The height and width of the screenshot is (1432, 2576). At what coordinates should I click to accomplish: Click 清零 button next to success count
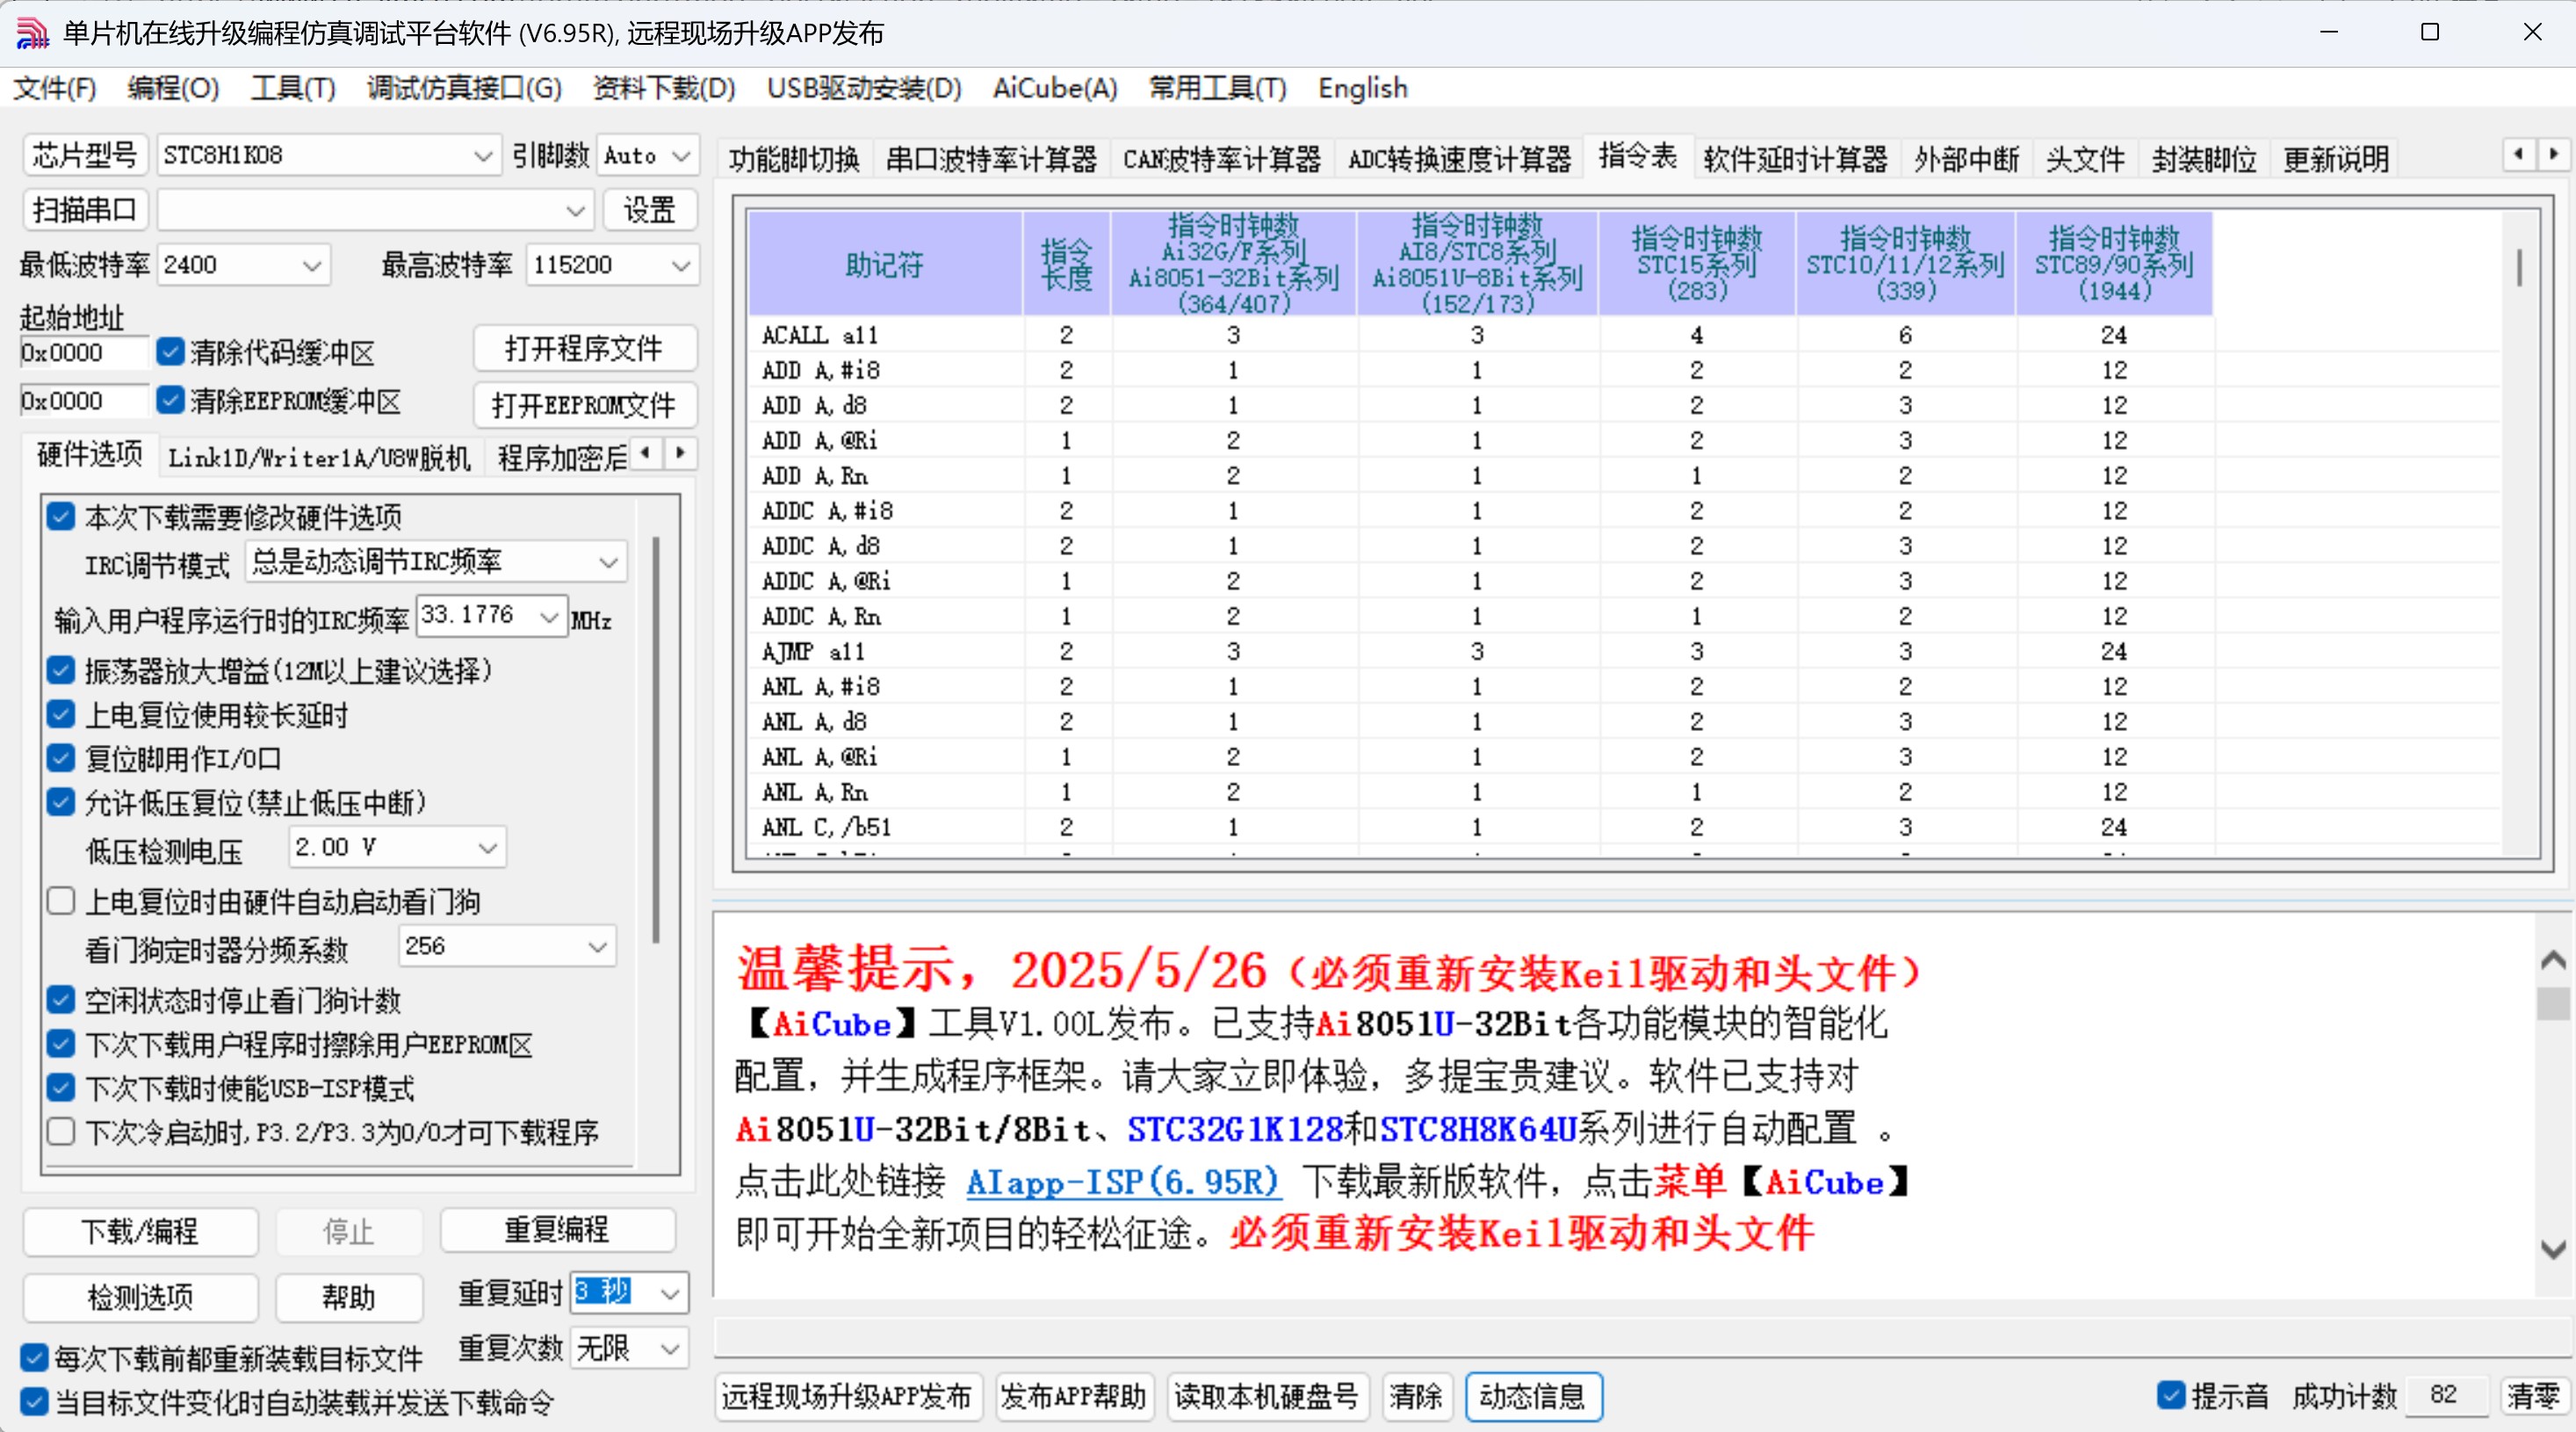pyautogui.click(x=2533, y=1396)
